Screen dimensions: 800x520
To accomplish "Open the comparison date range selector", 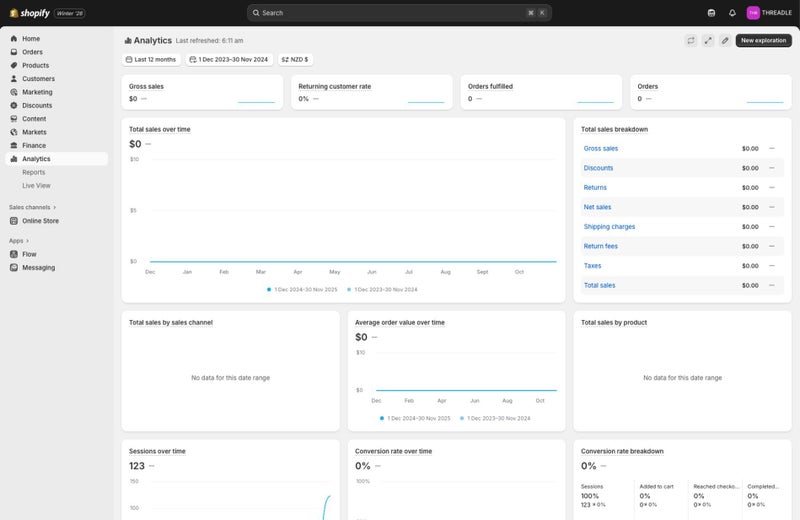I will tap(228, 60).
